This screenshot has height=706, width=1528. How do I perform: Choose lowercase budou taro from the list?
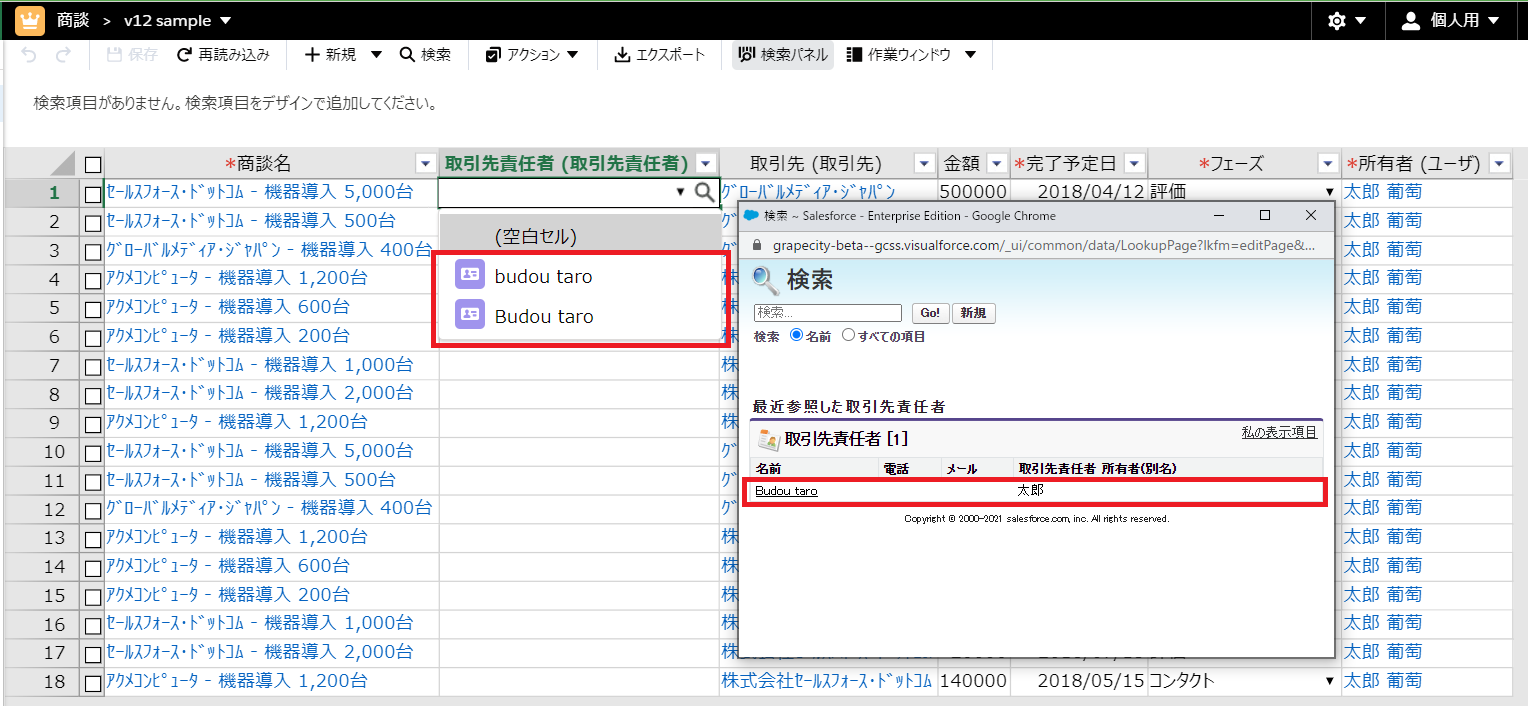pyautogui.click(x=580, y=276)
